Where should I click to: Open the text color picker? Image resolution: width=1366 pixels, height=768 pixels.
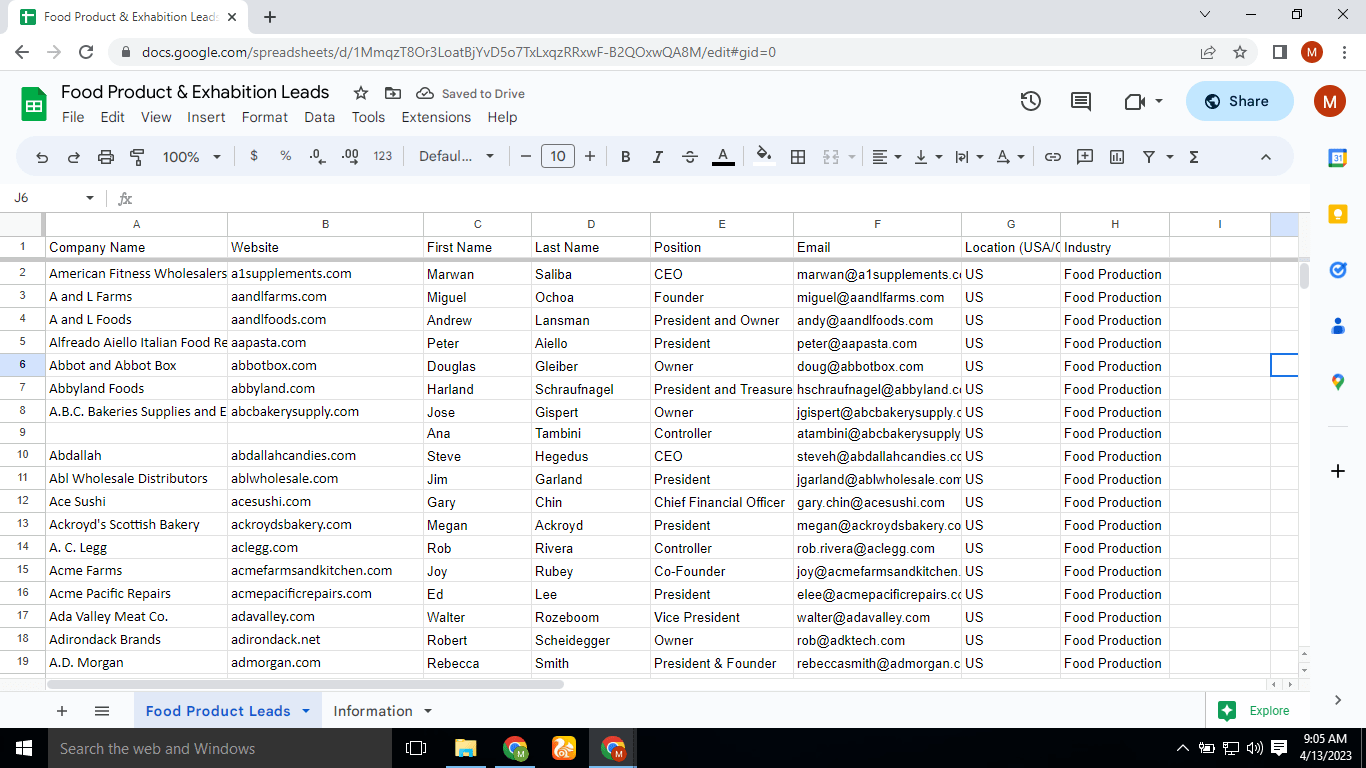(723, 157)
